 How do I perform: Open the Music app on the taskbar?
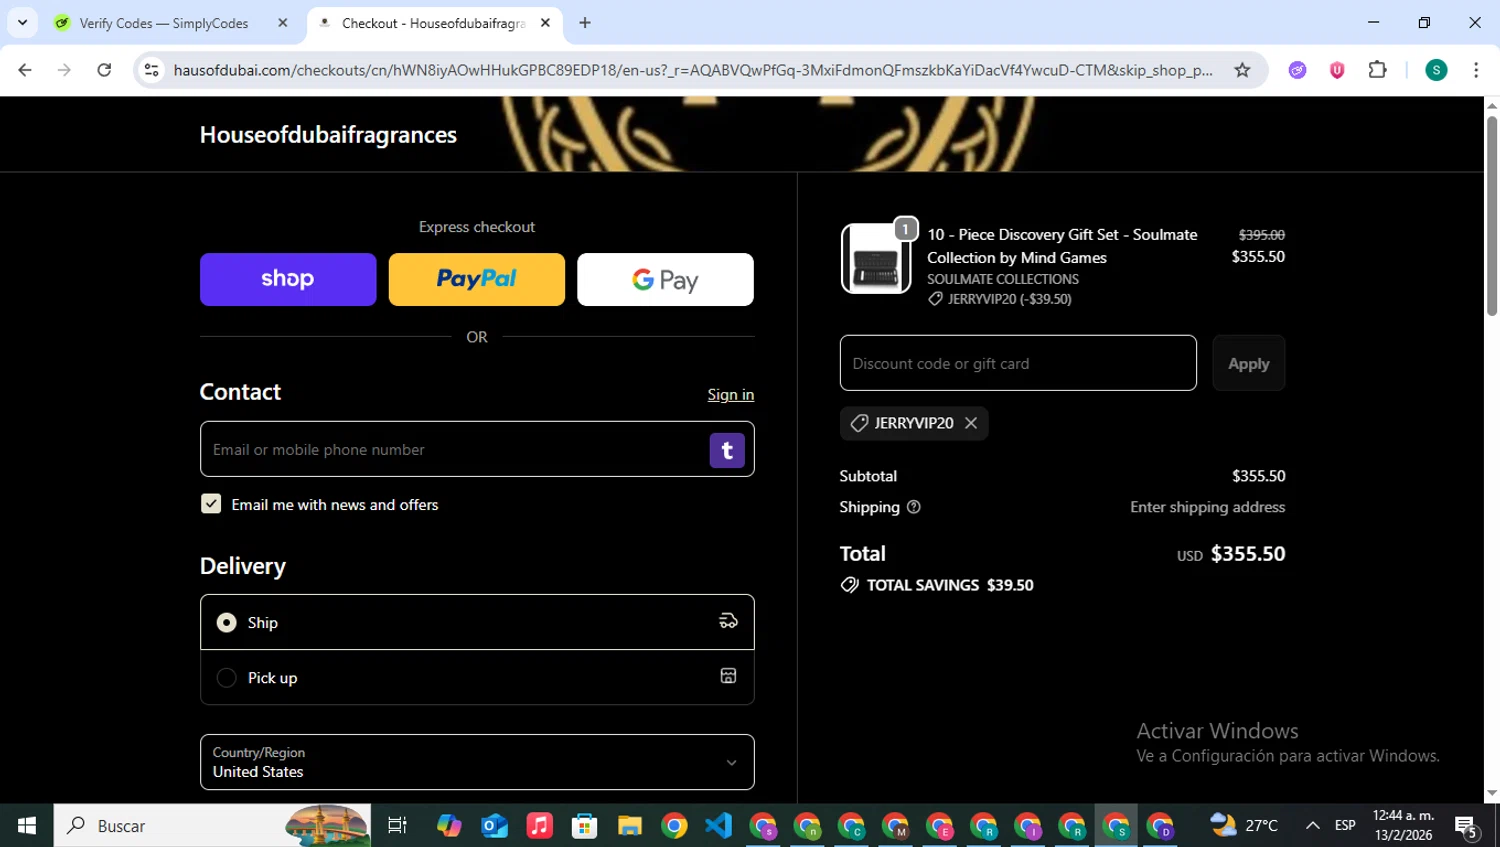(x=539, y=826)
